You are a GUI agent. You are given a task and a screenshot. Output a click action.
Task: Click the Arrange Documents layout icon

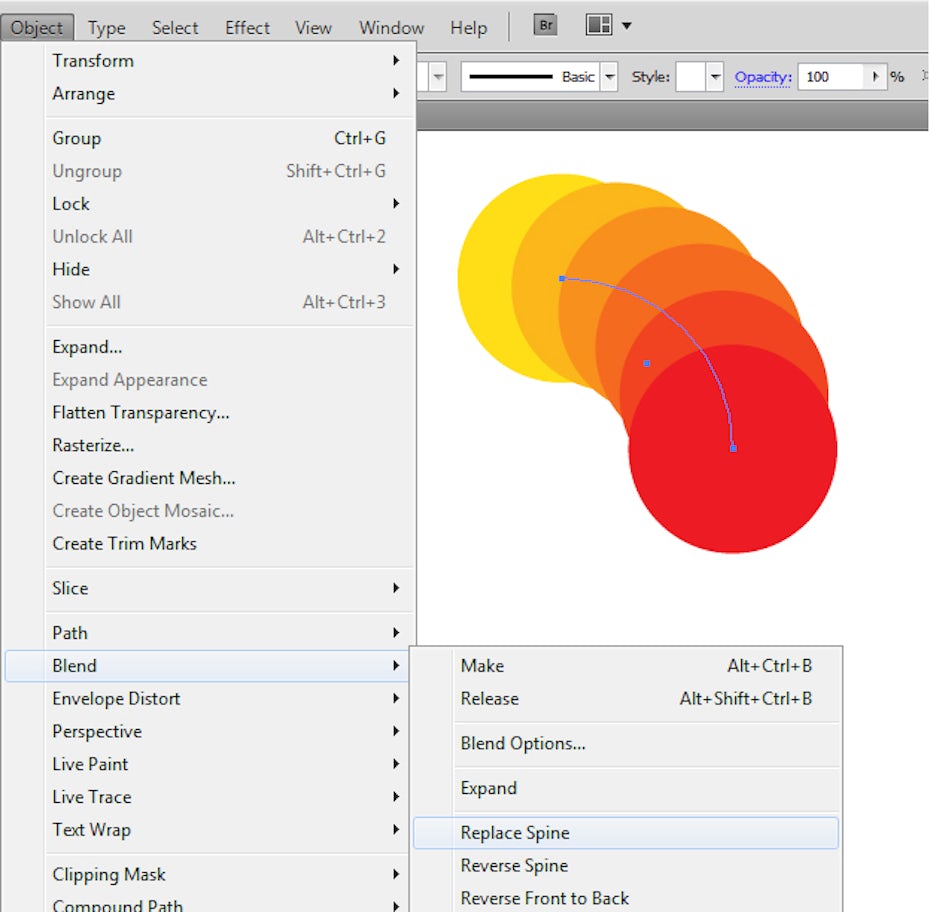point(599,25)
